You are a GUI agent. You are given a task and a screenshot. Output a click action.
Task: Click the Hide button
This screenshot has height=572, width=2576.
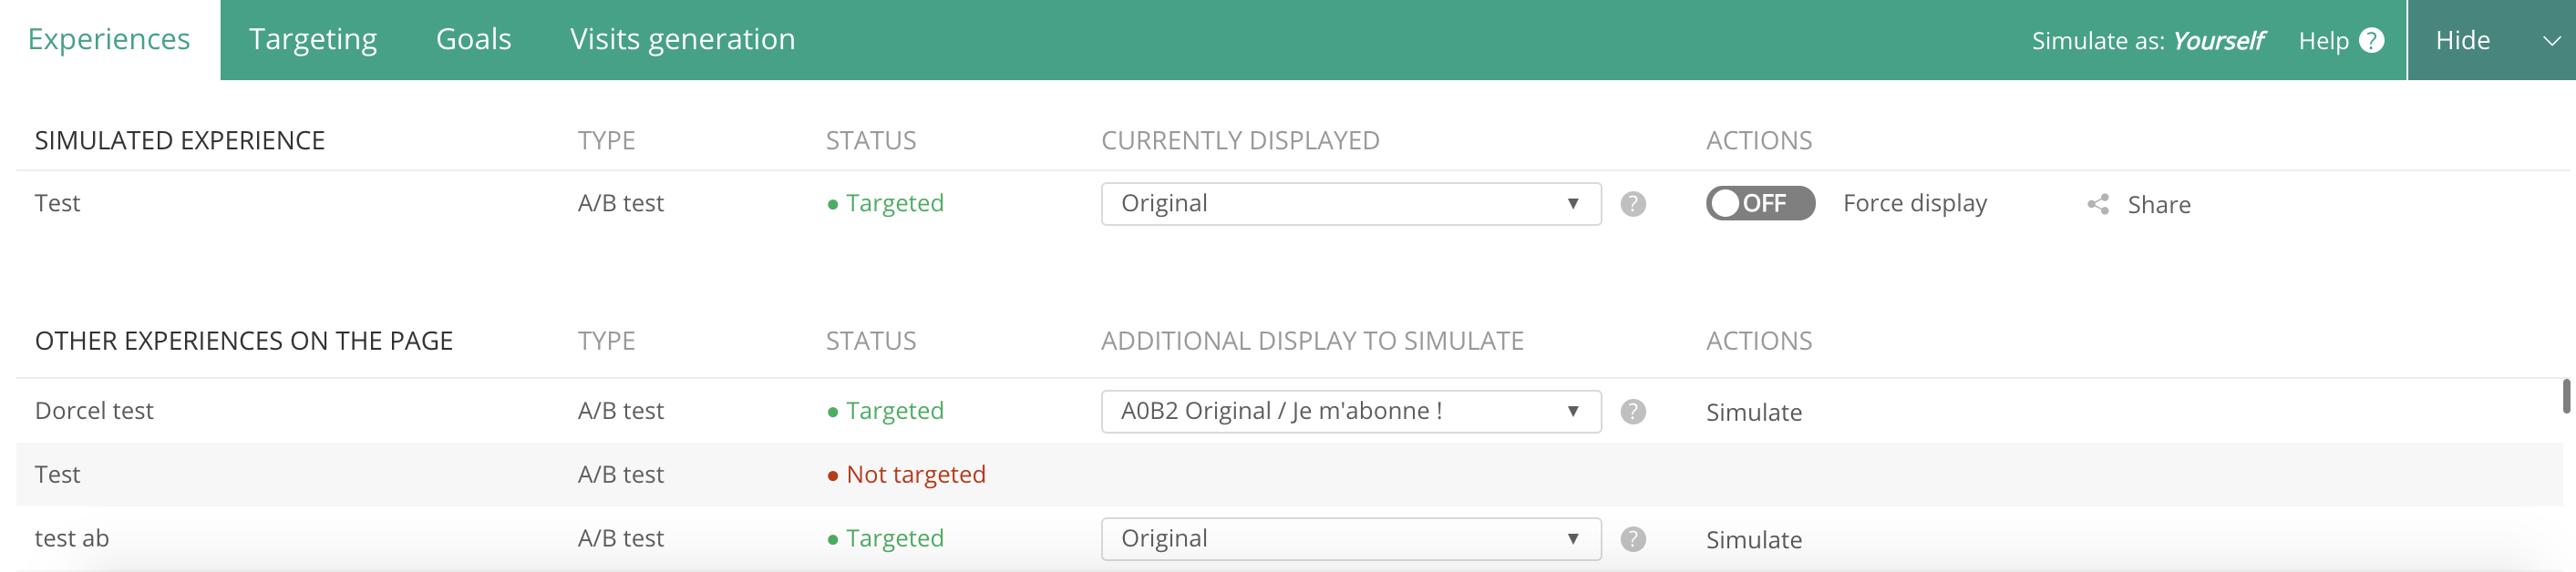2462,40
